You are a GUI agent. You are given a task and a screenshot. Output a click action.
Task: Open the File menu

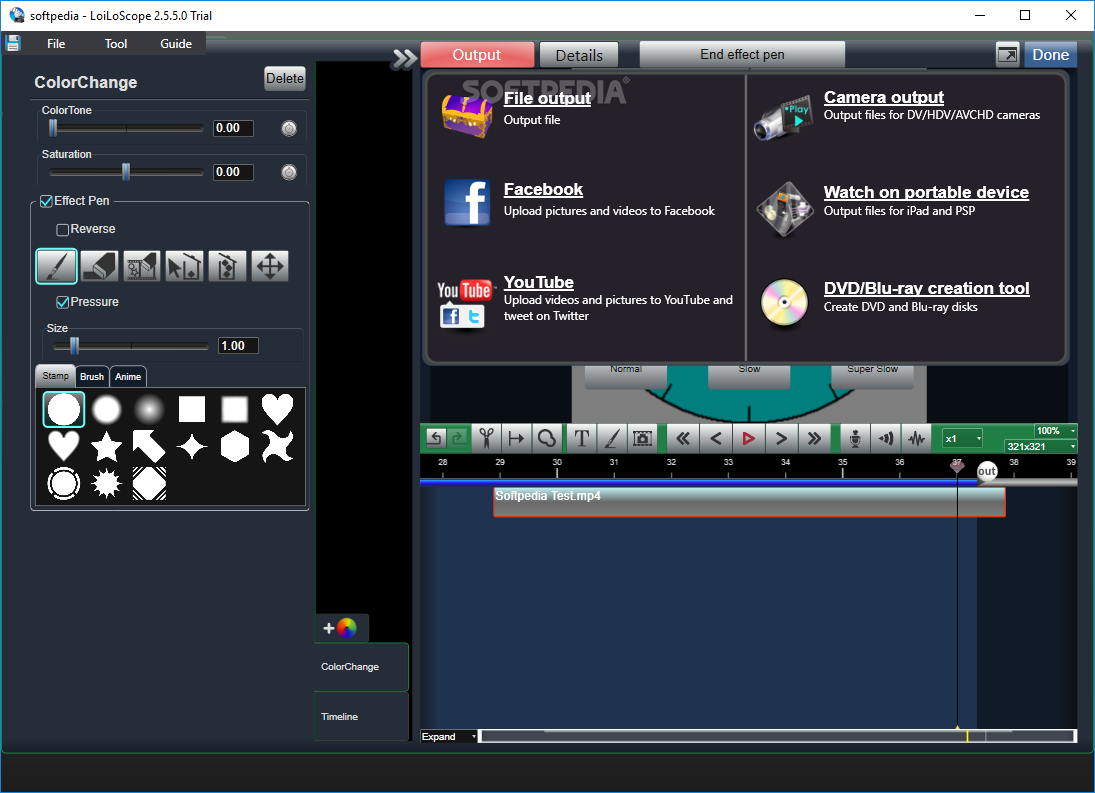pos(56,43)
